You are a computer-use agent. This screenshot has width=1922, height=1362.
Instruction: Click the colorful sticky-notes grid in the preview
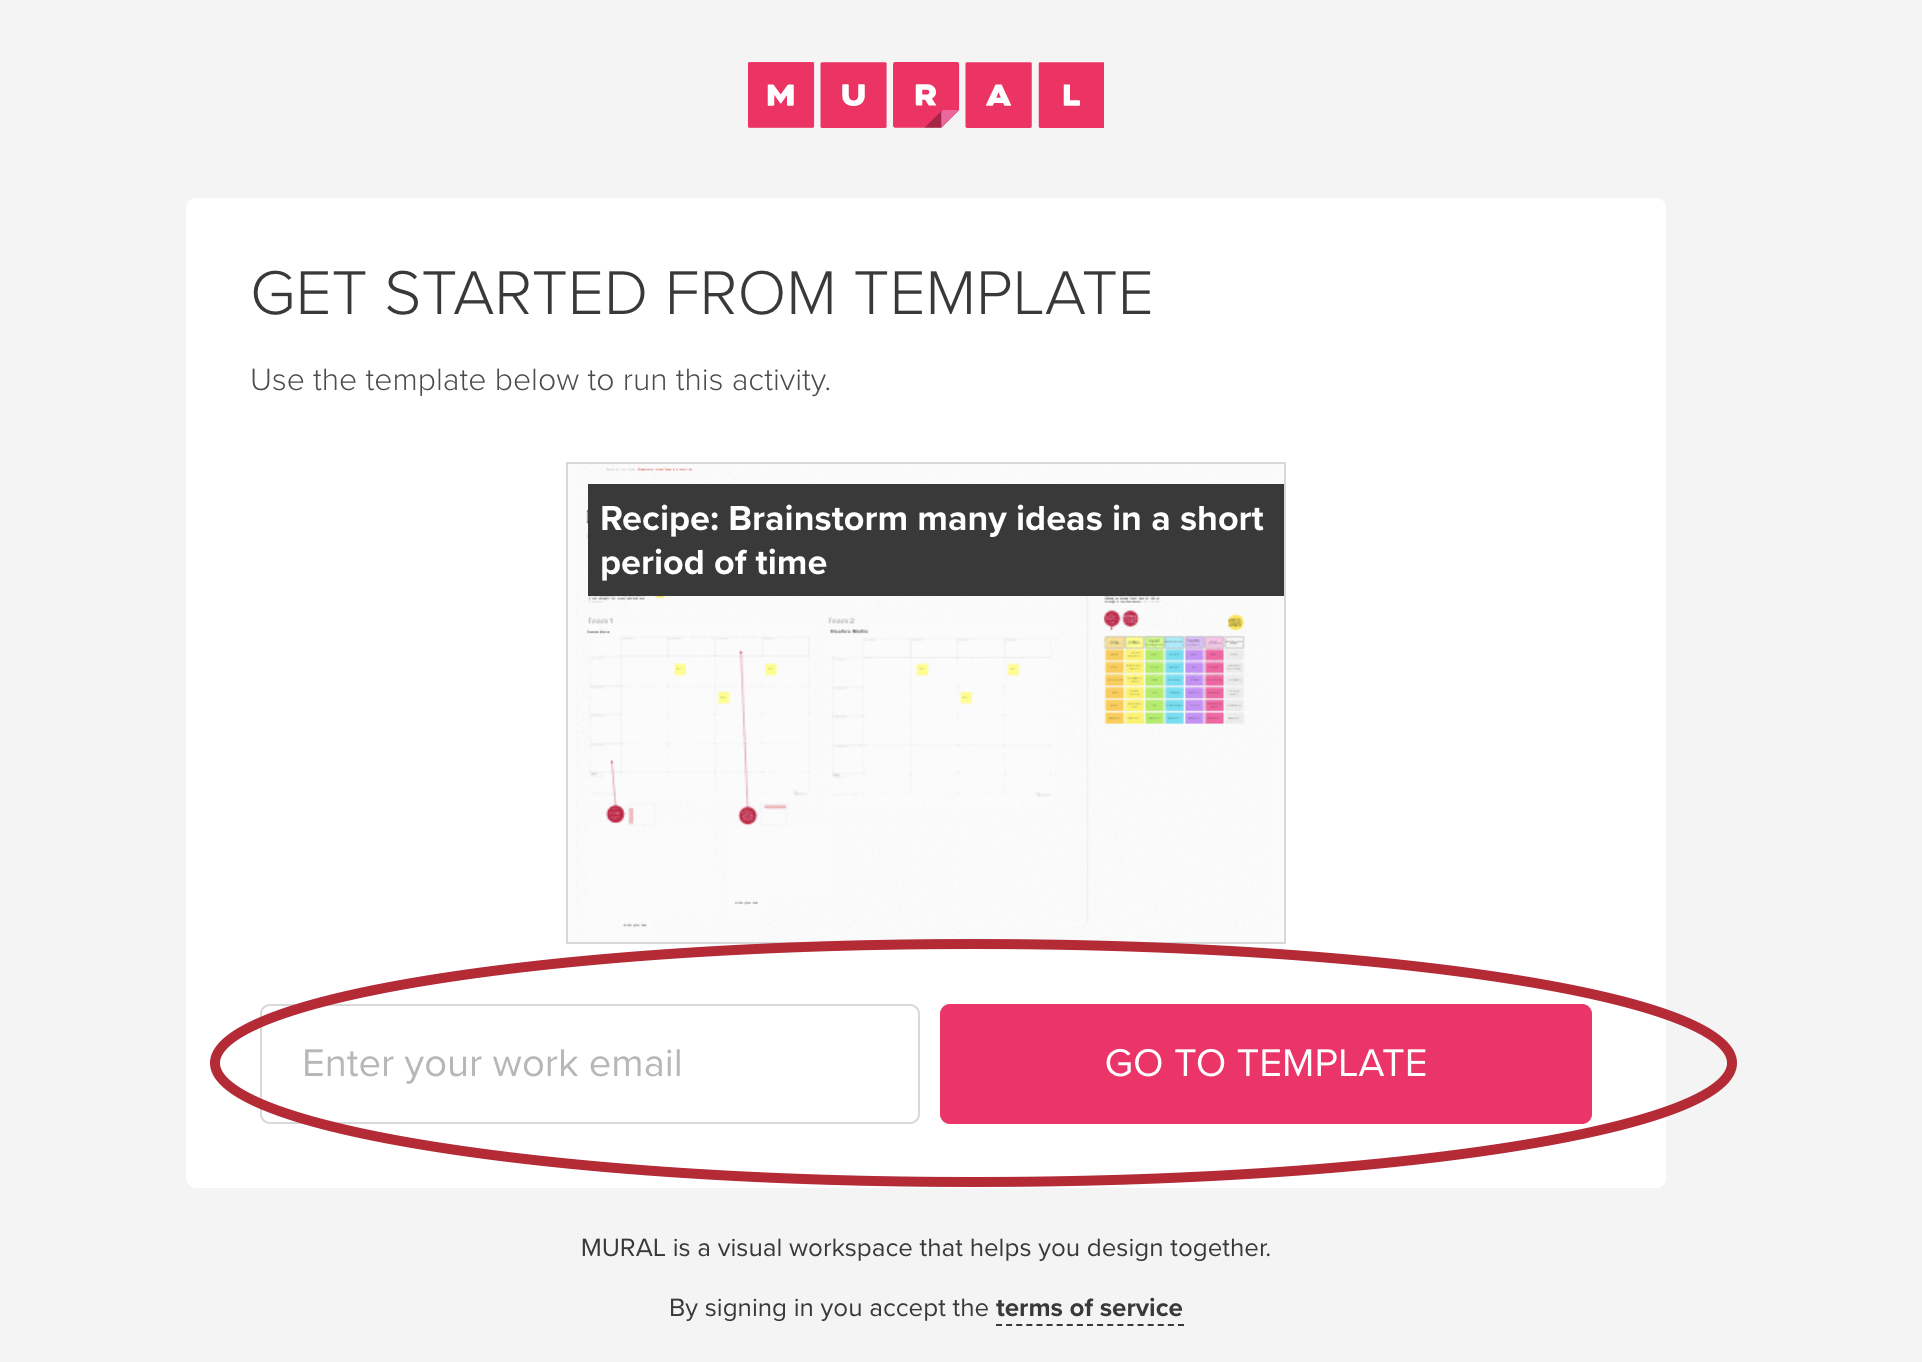1174,680
